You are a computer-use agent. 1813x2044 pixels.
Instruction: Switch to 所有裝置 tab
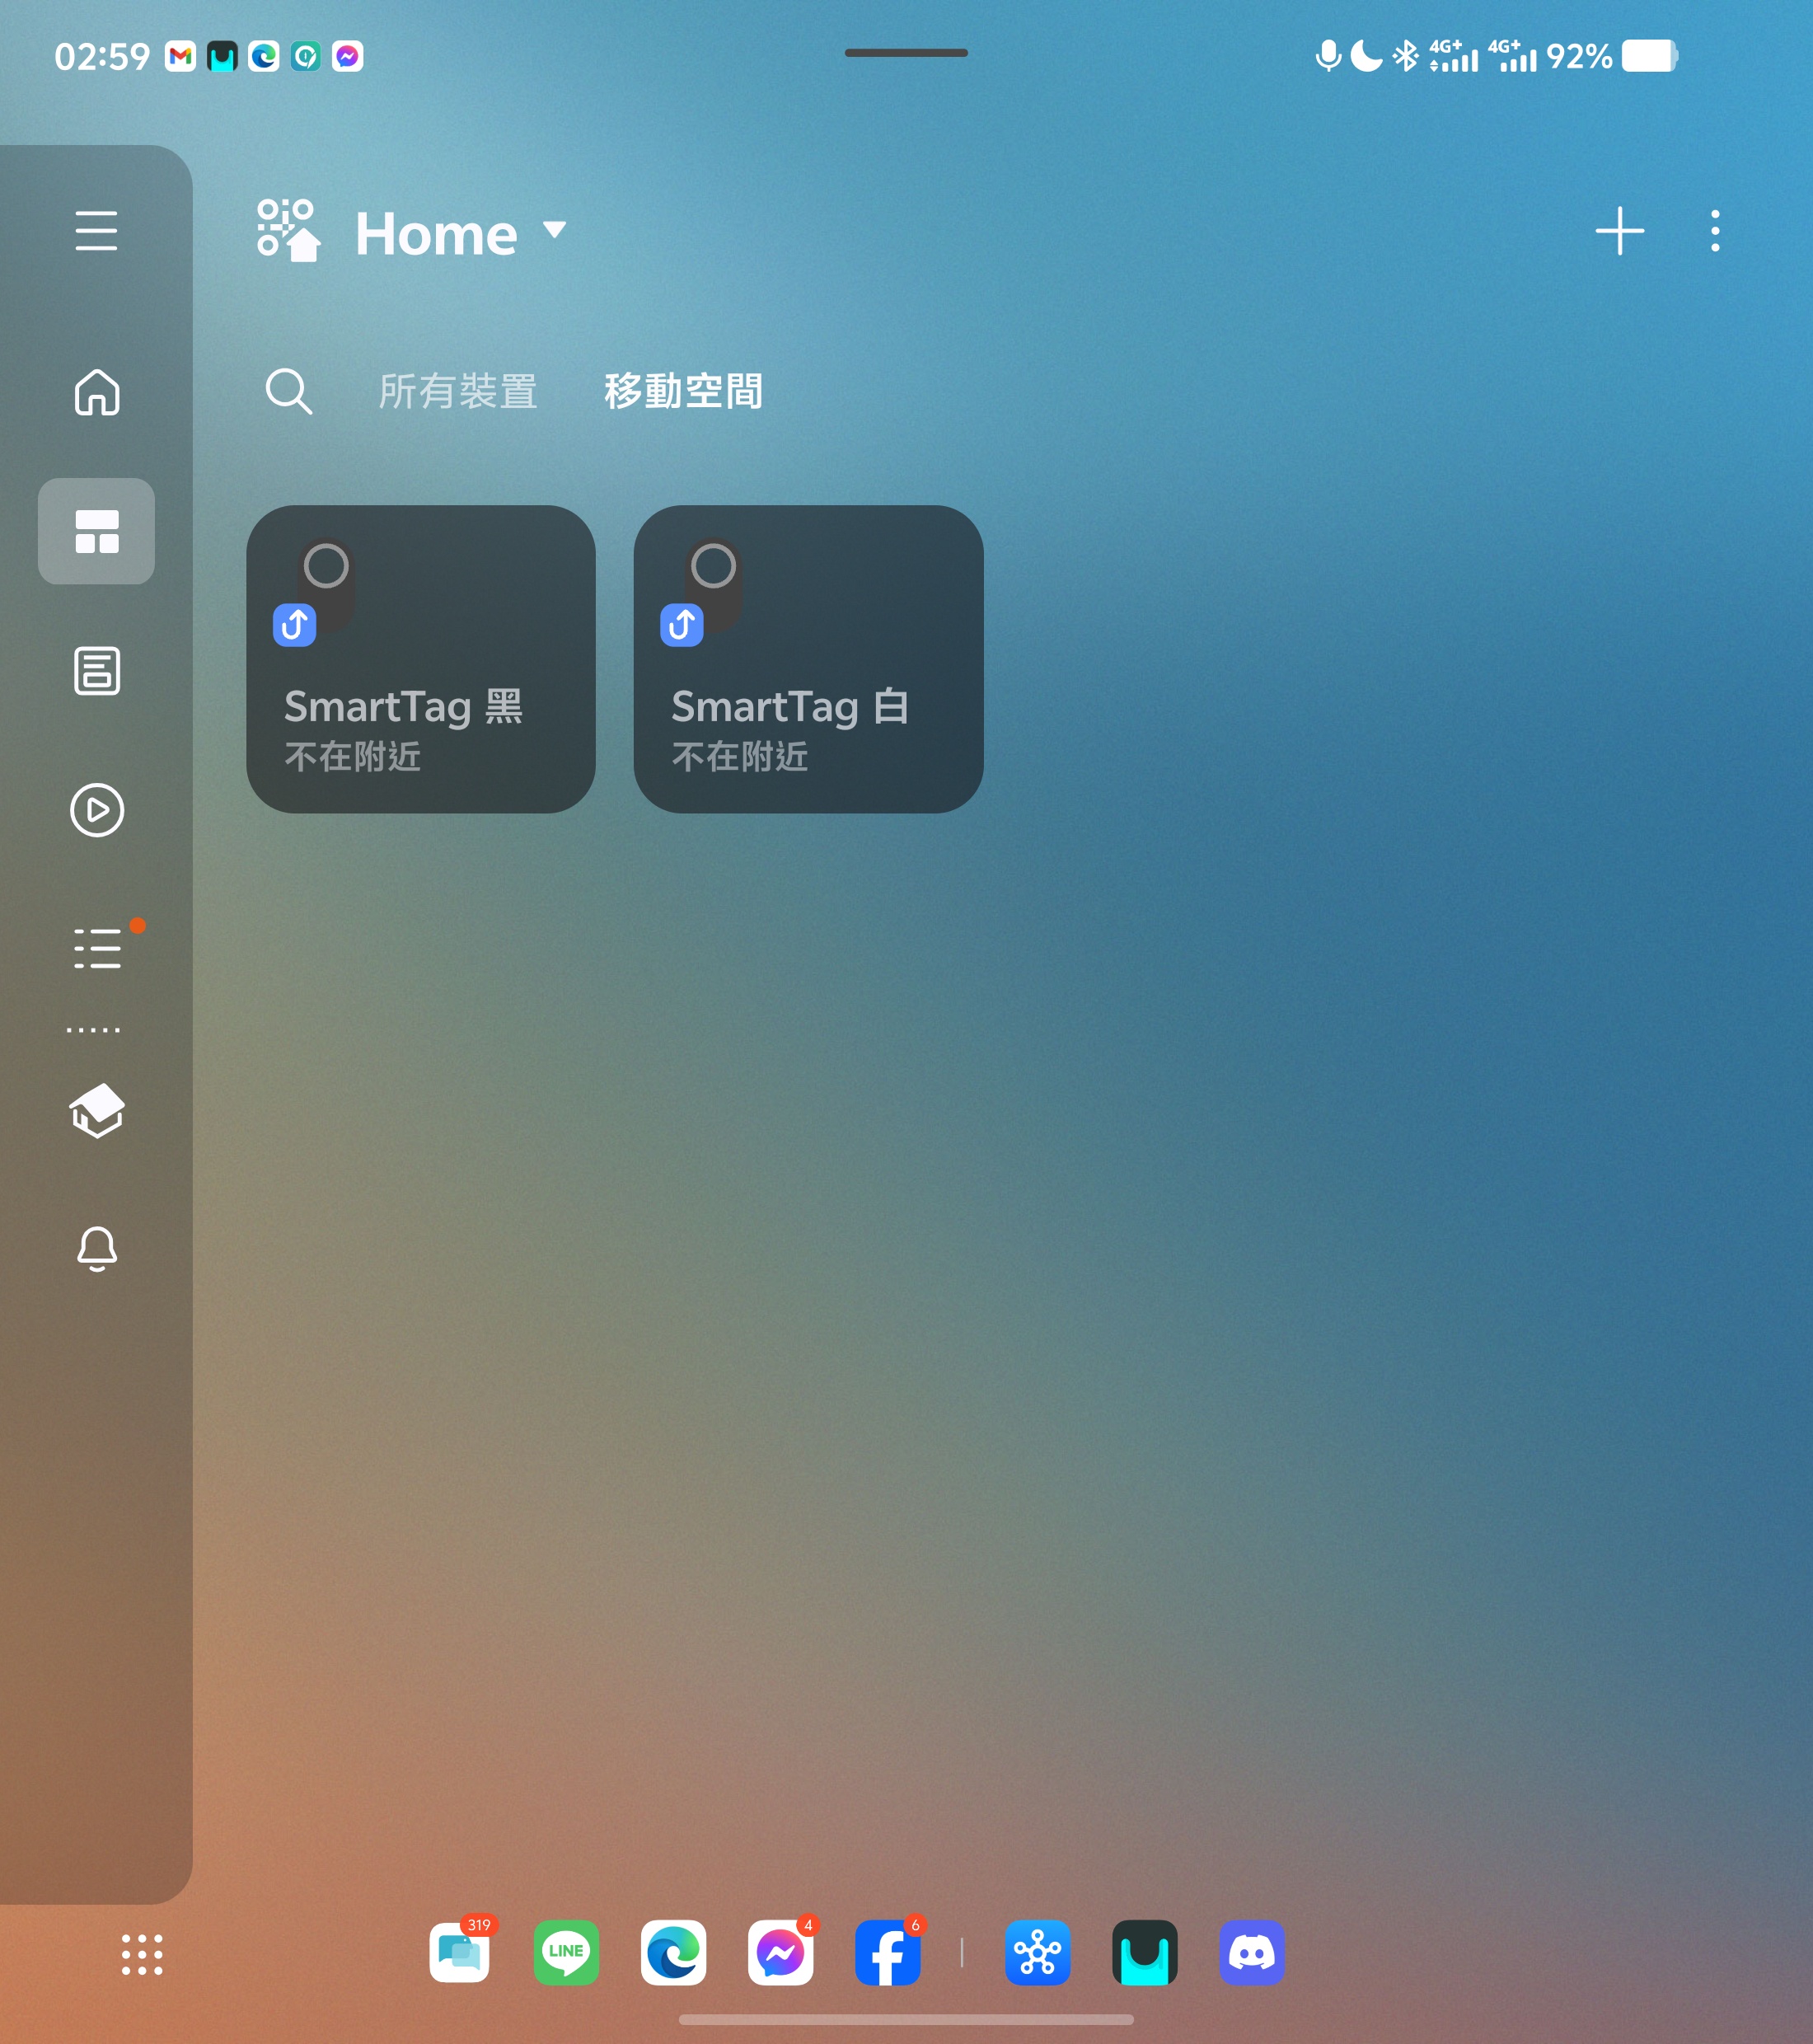pos(458,391)
